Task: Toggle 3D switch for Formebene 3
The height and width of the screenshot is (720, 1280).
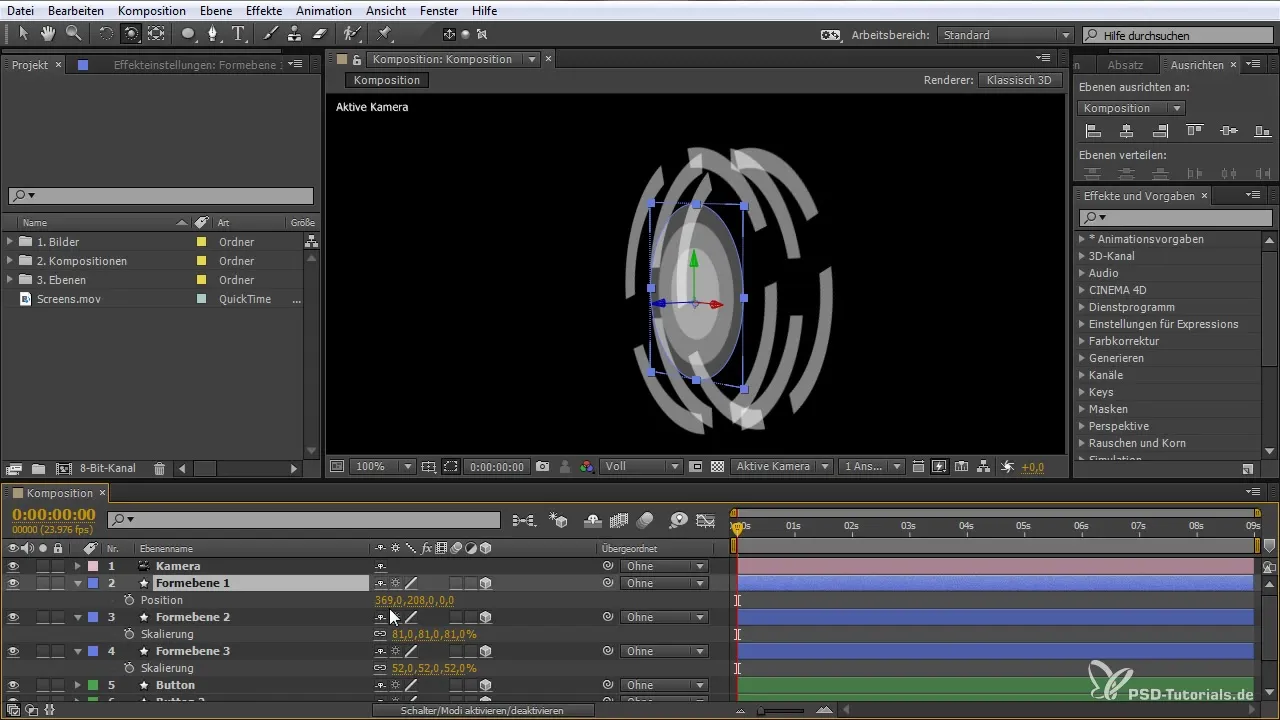Action: point(485,651)
